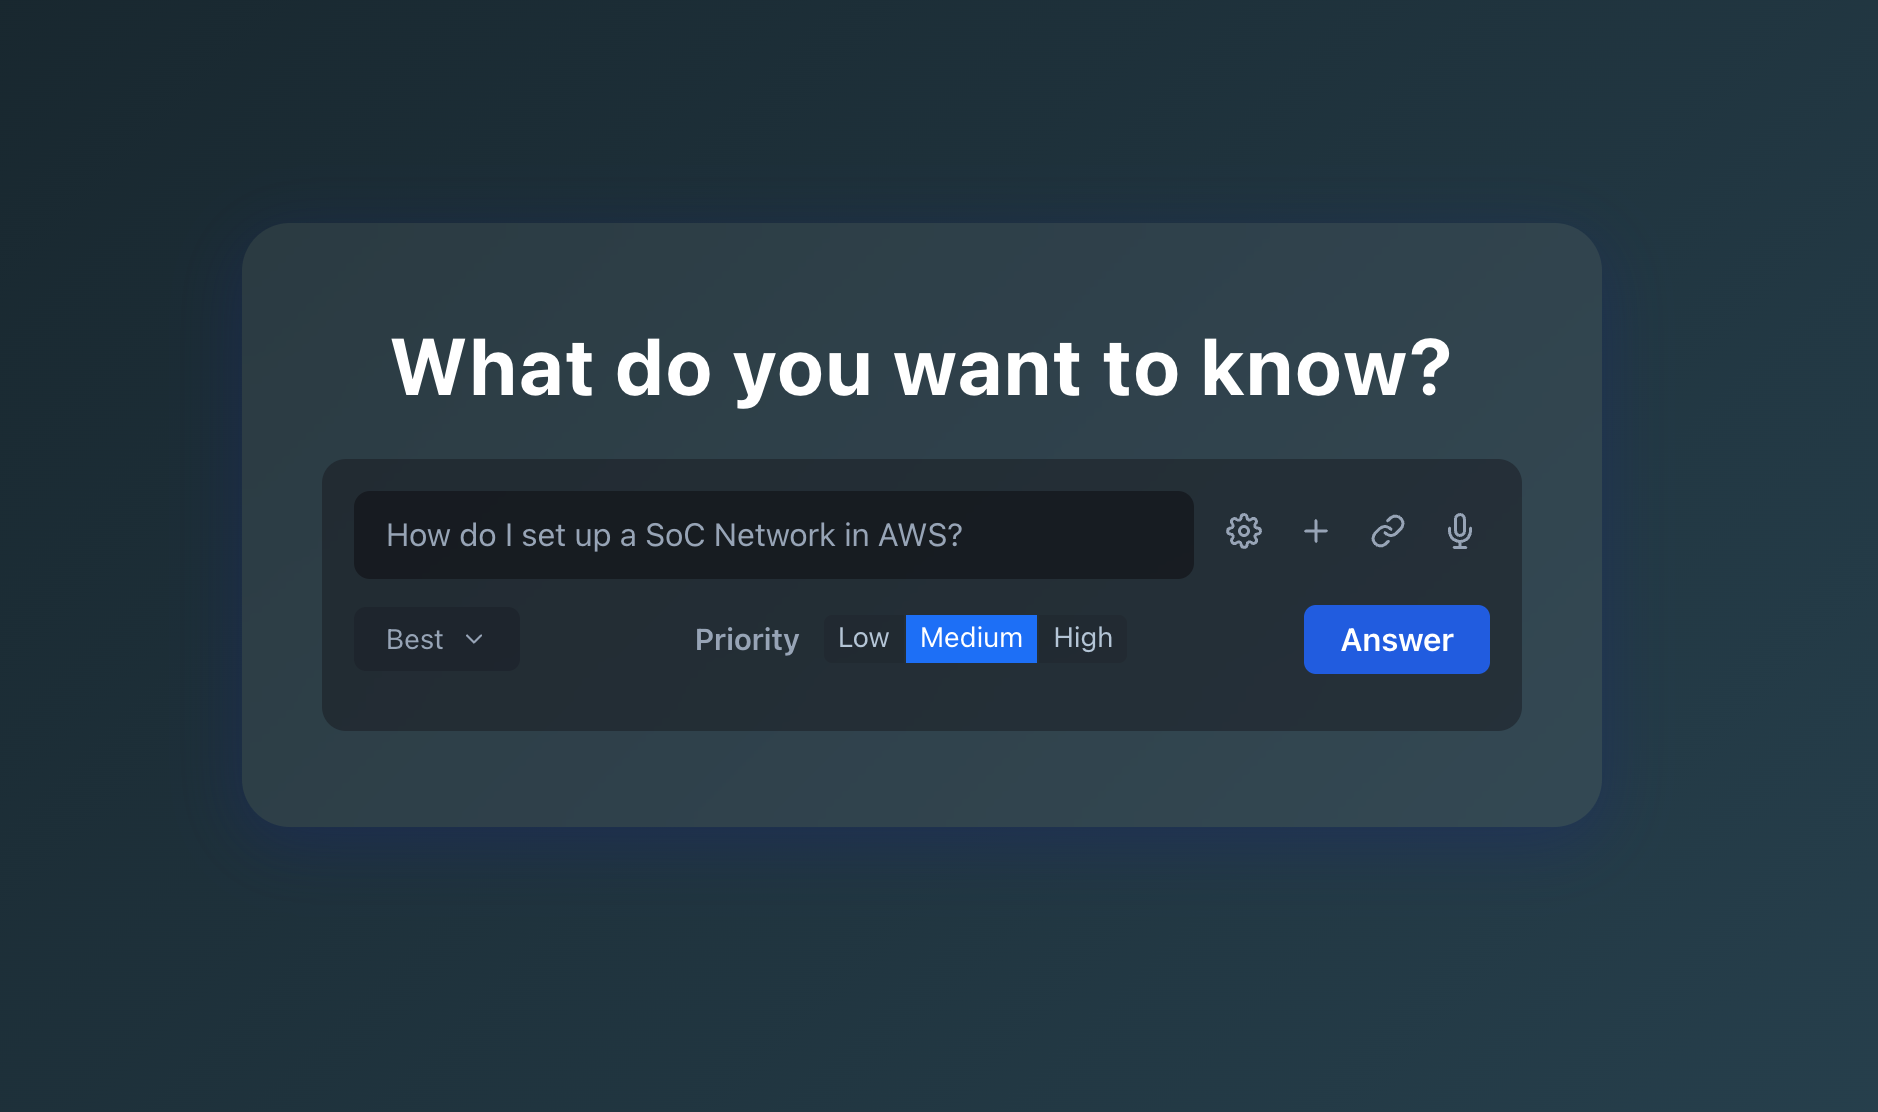Screen dimensions: 1878x1112
Task: Start voice input with the microphone icon
Action: [1459, 531]
